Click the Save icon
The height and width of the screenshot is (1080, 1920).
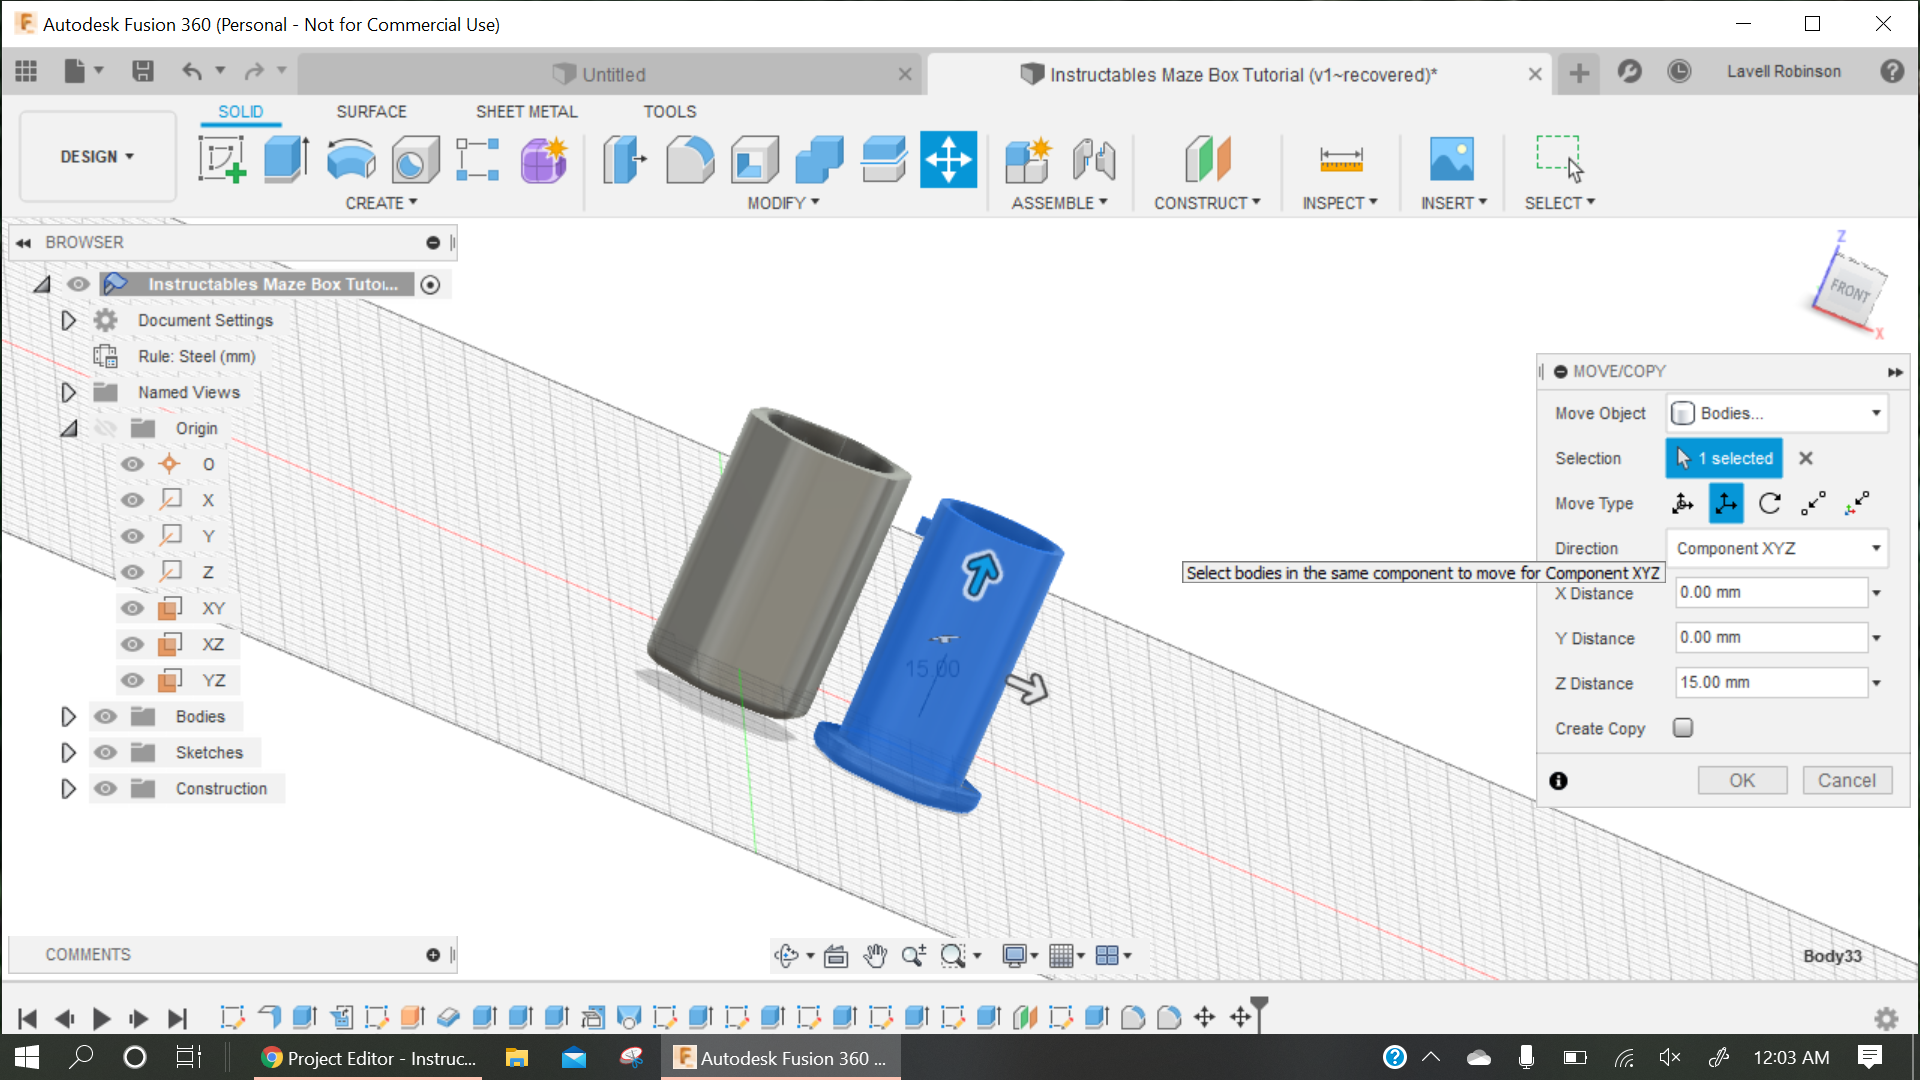click(x=143, y=71)
